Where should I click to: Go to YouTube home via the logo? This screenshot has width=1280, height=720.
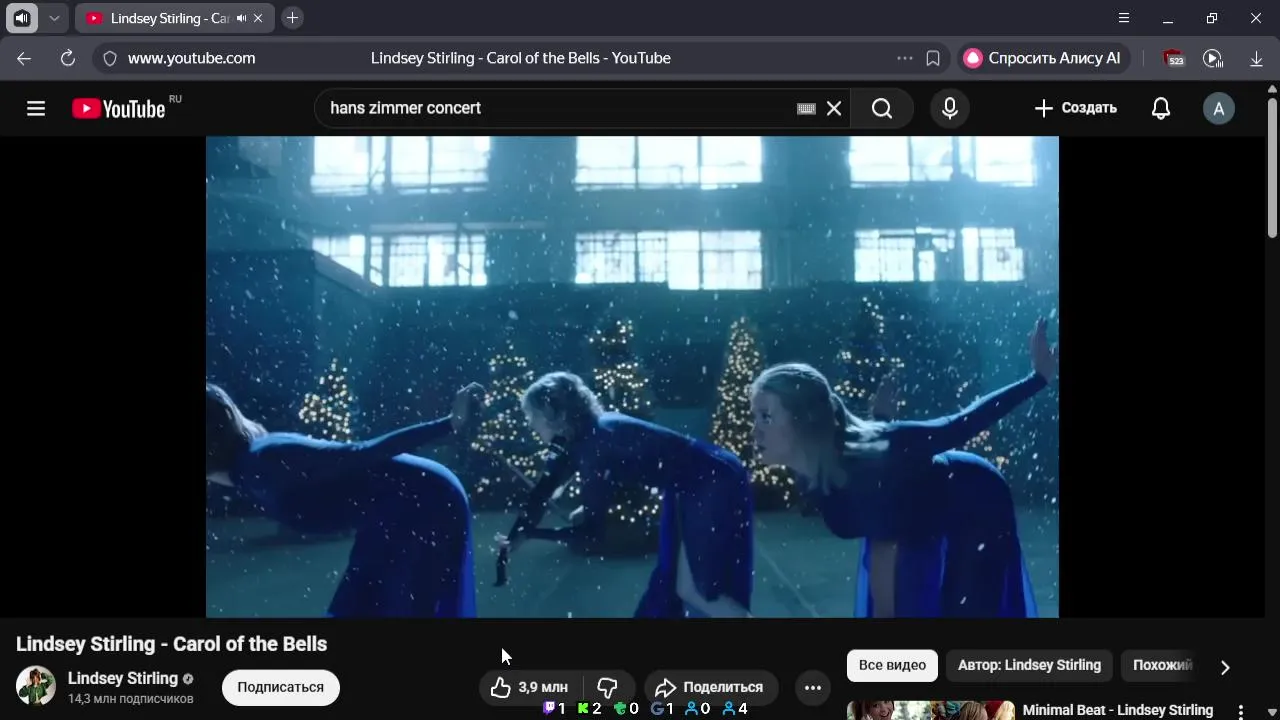point(118,108)
